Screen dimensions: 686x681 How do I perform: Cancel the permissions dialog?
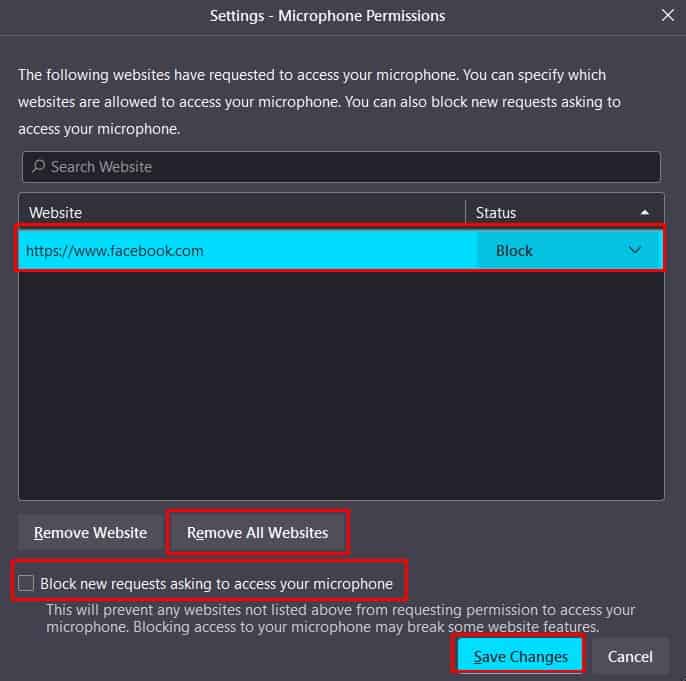tap(630, 657)
